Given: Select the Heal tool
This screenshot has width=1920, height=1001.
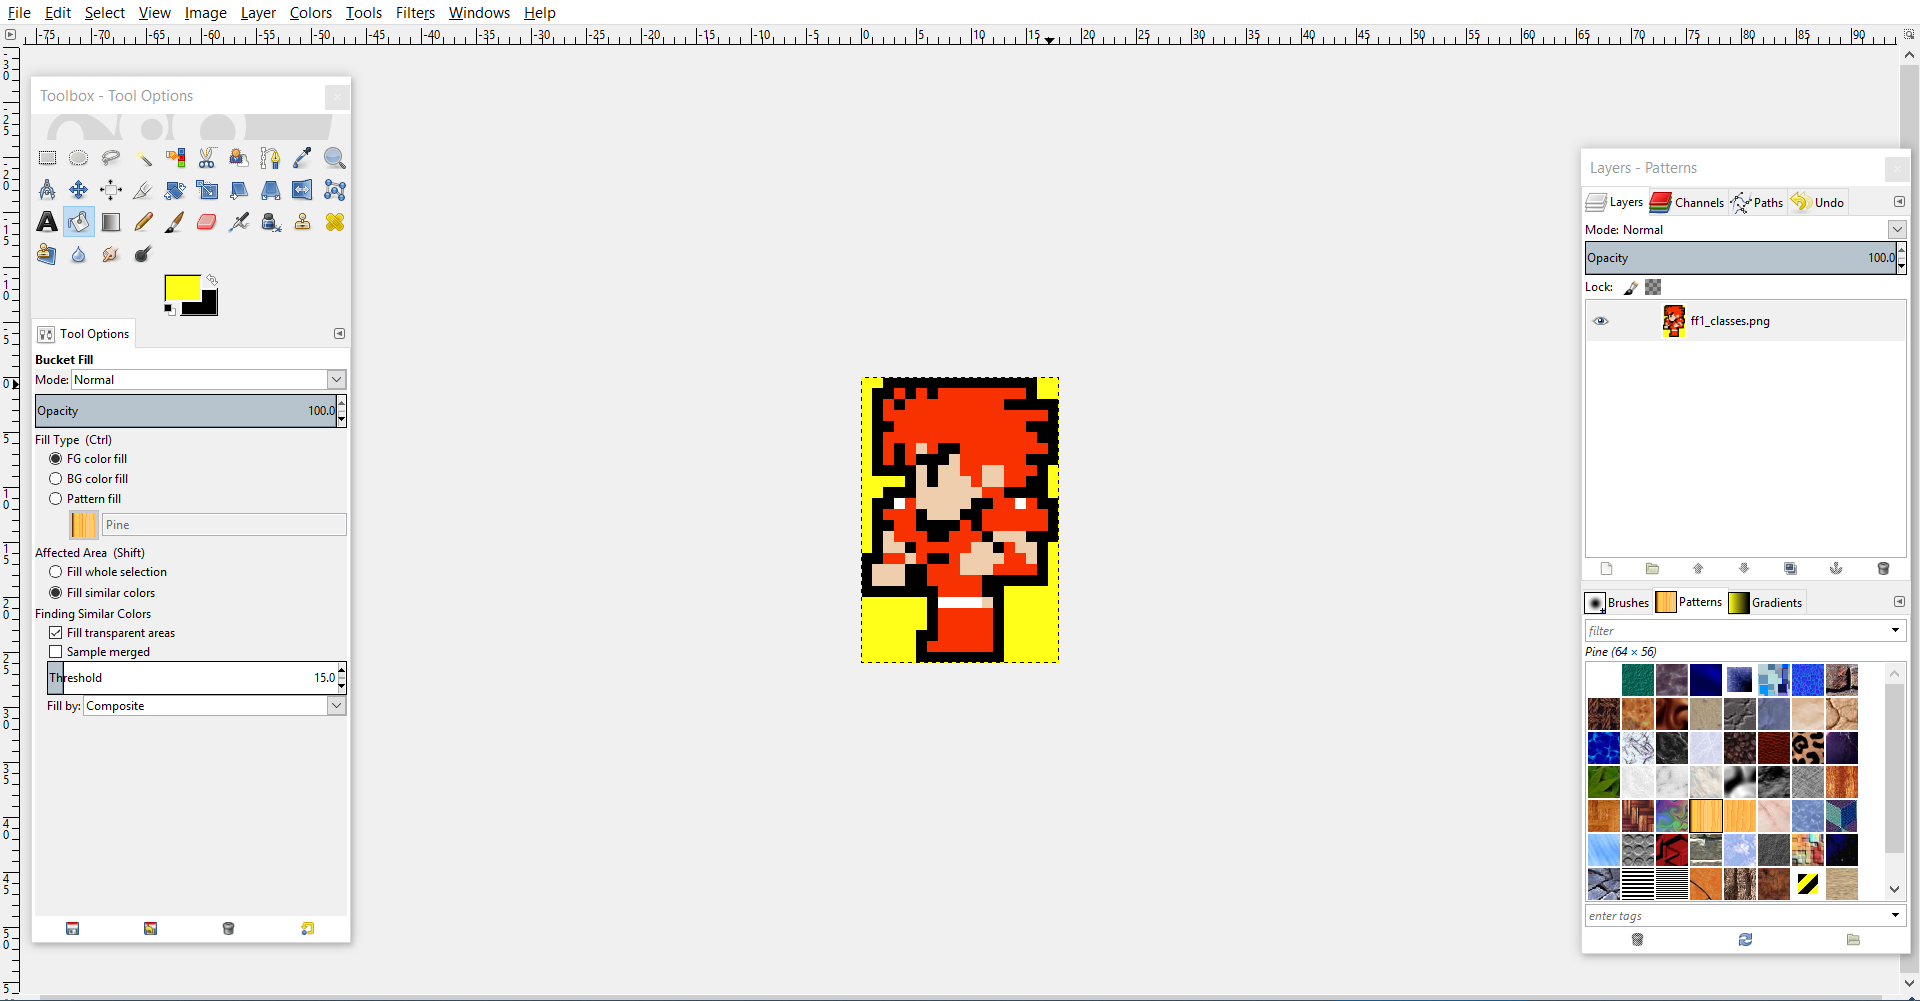Looking at the screenshot, I should [x=334, y=222].
